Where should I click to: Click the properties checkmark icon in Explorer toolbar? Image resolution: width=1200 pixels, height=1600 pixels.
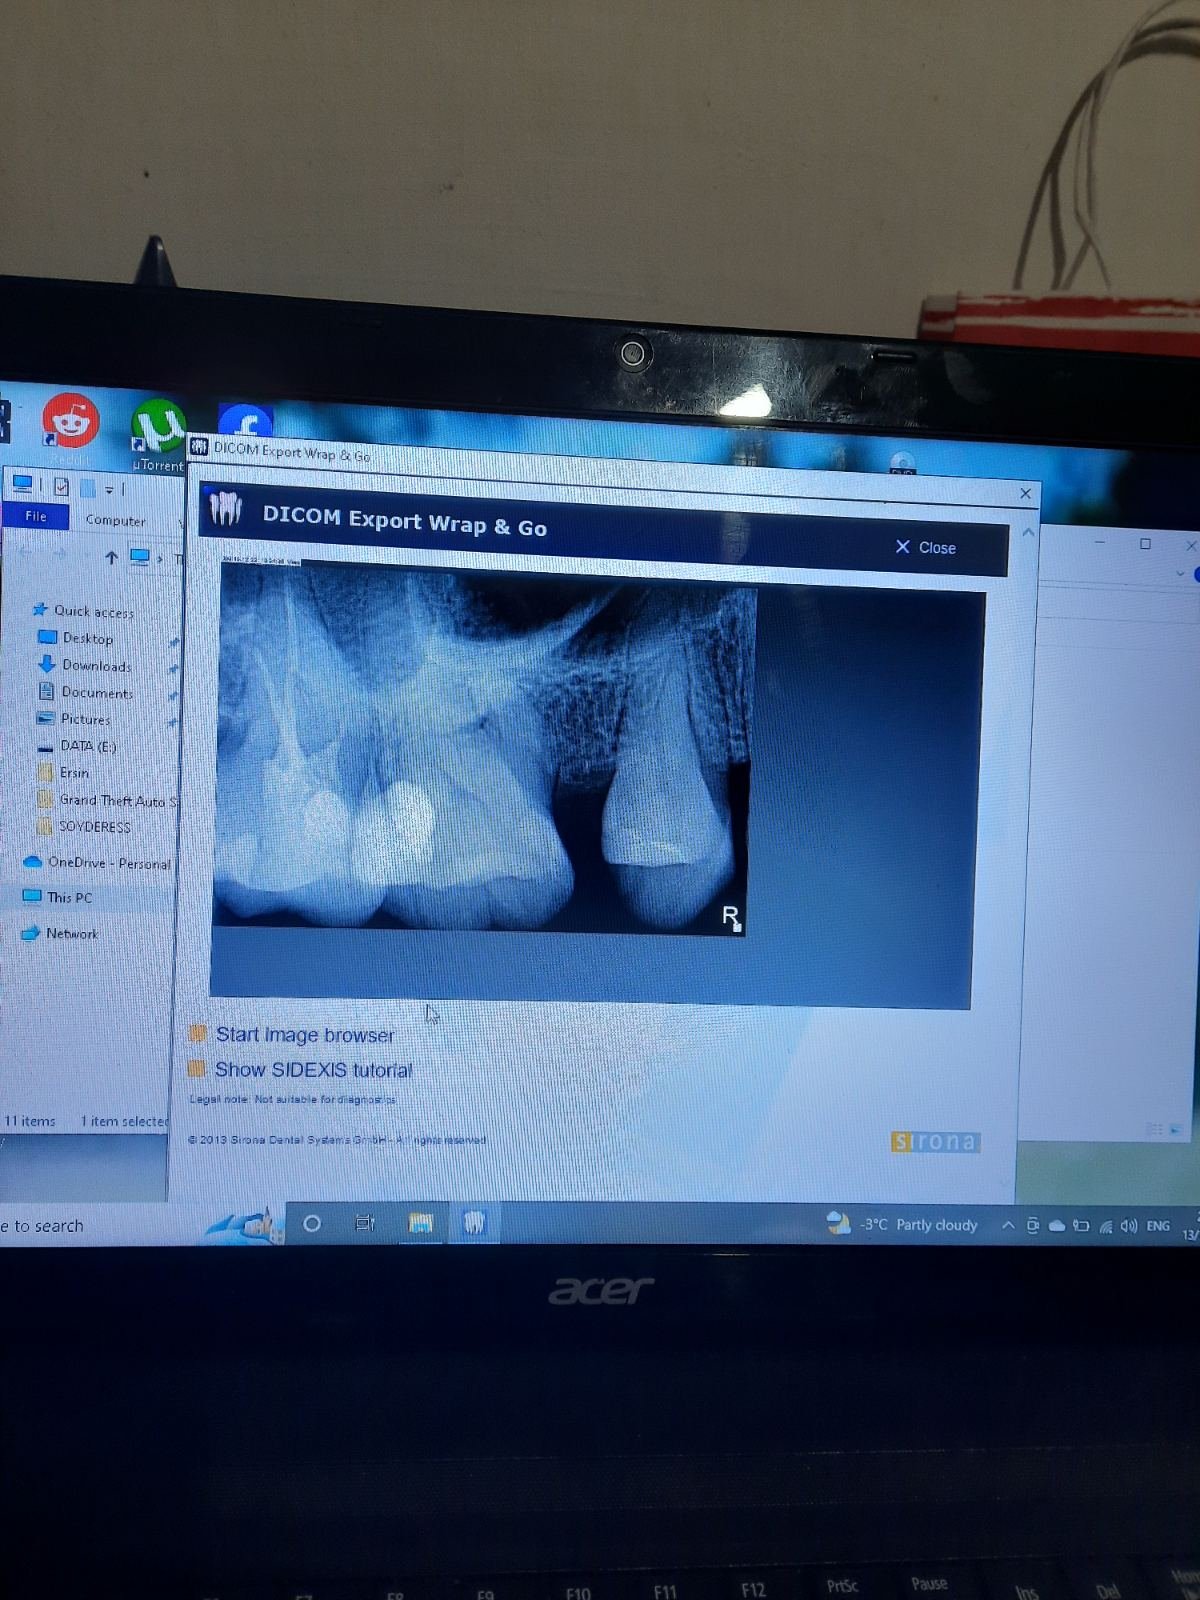(x=62, y=487)
